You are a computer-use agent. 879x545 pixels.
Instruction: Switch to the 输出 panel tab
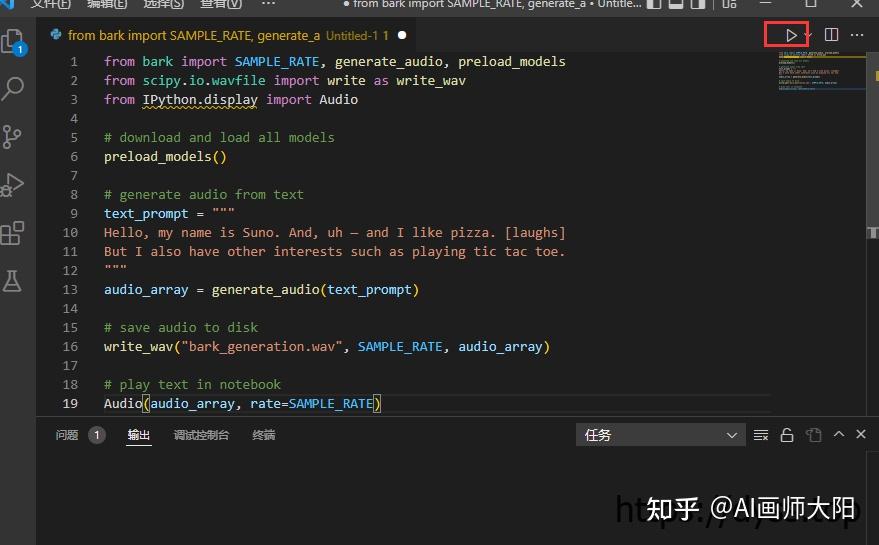coord(138,435)
